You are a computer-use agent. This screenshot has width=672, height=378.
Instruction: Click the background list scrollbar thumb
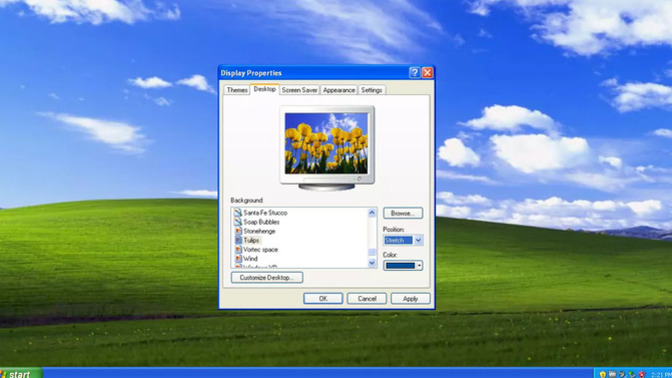click(x=372, y=253)
